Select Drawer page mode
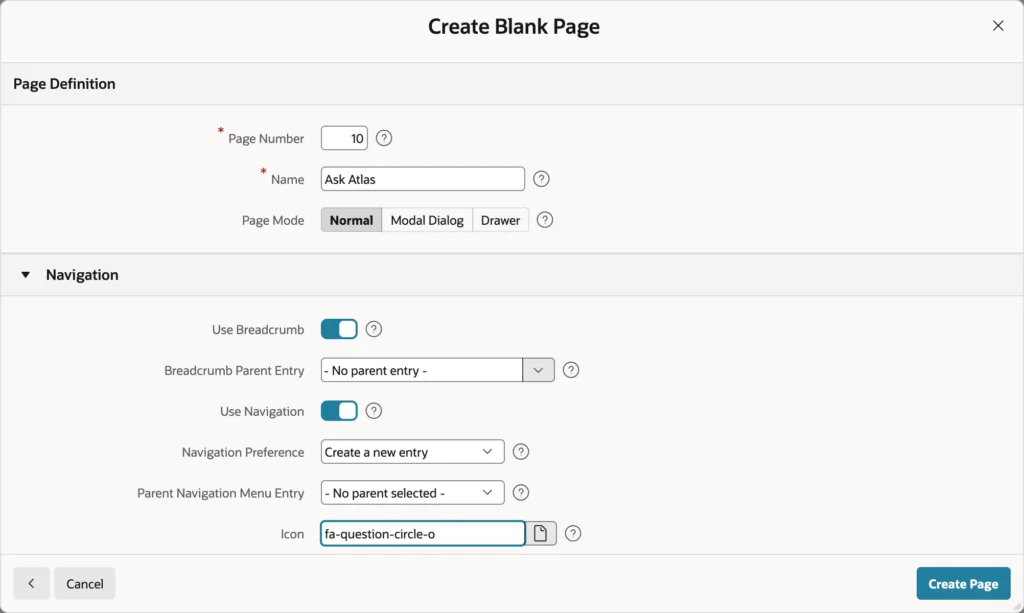The width and height of the screenshot is (1024, 613). pyautogui.click(x=500, y=220)
